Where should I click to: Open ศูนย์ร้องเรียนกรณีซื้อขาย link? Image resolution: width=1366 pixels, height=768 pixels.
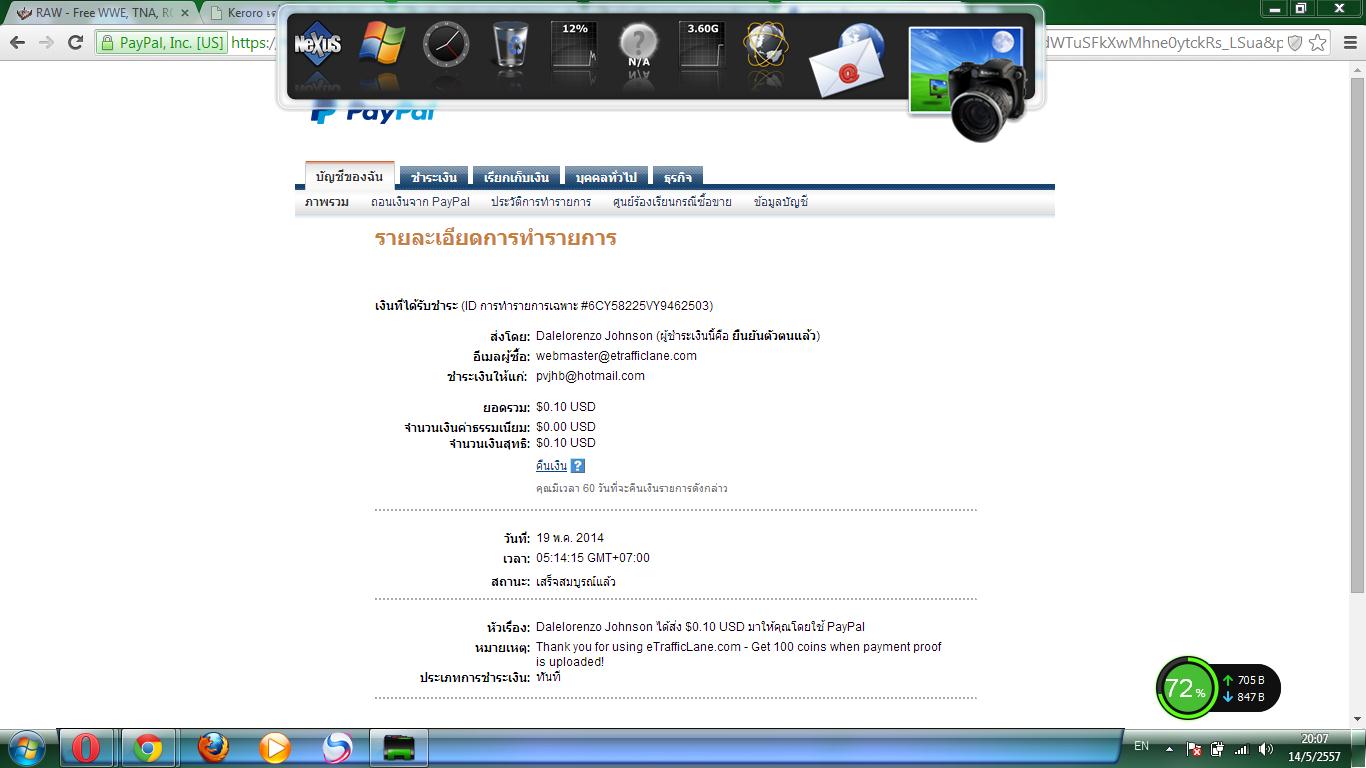(672, 202)
